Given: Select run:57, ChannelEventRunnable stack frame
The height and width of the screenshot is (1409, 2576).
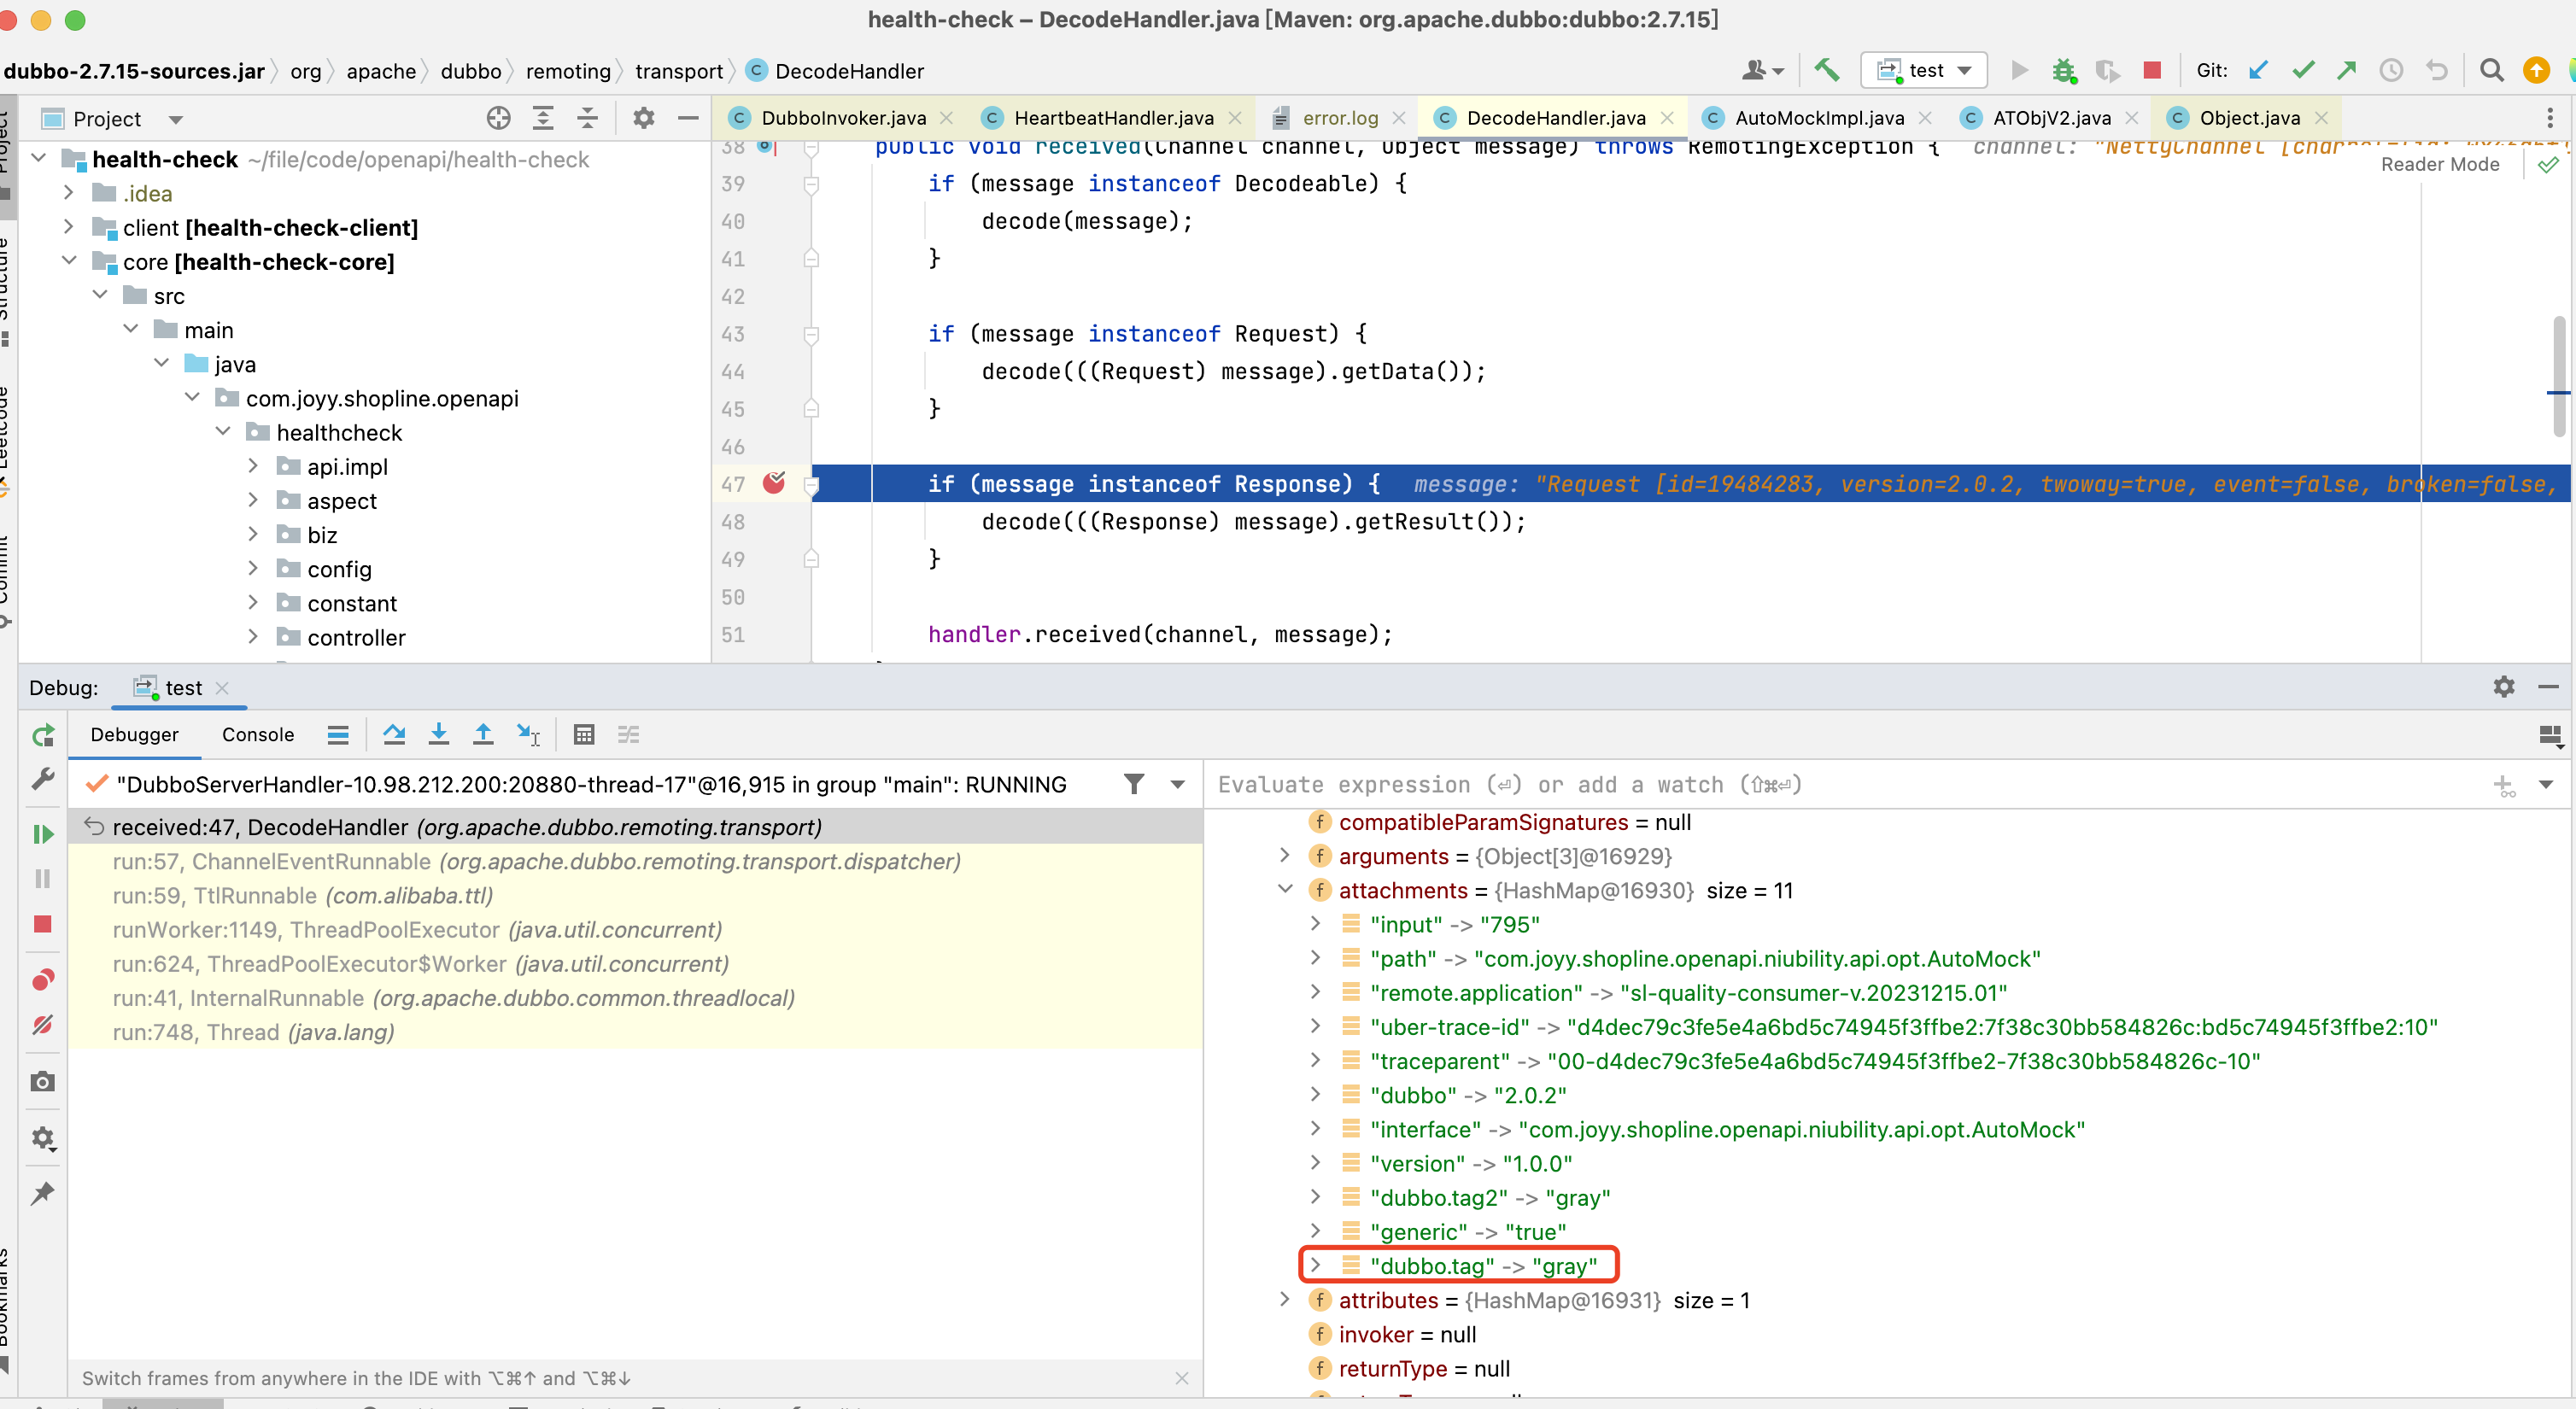Looking at the screenshot, I should (x=636, y=861).
